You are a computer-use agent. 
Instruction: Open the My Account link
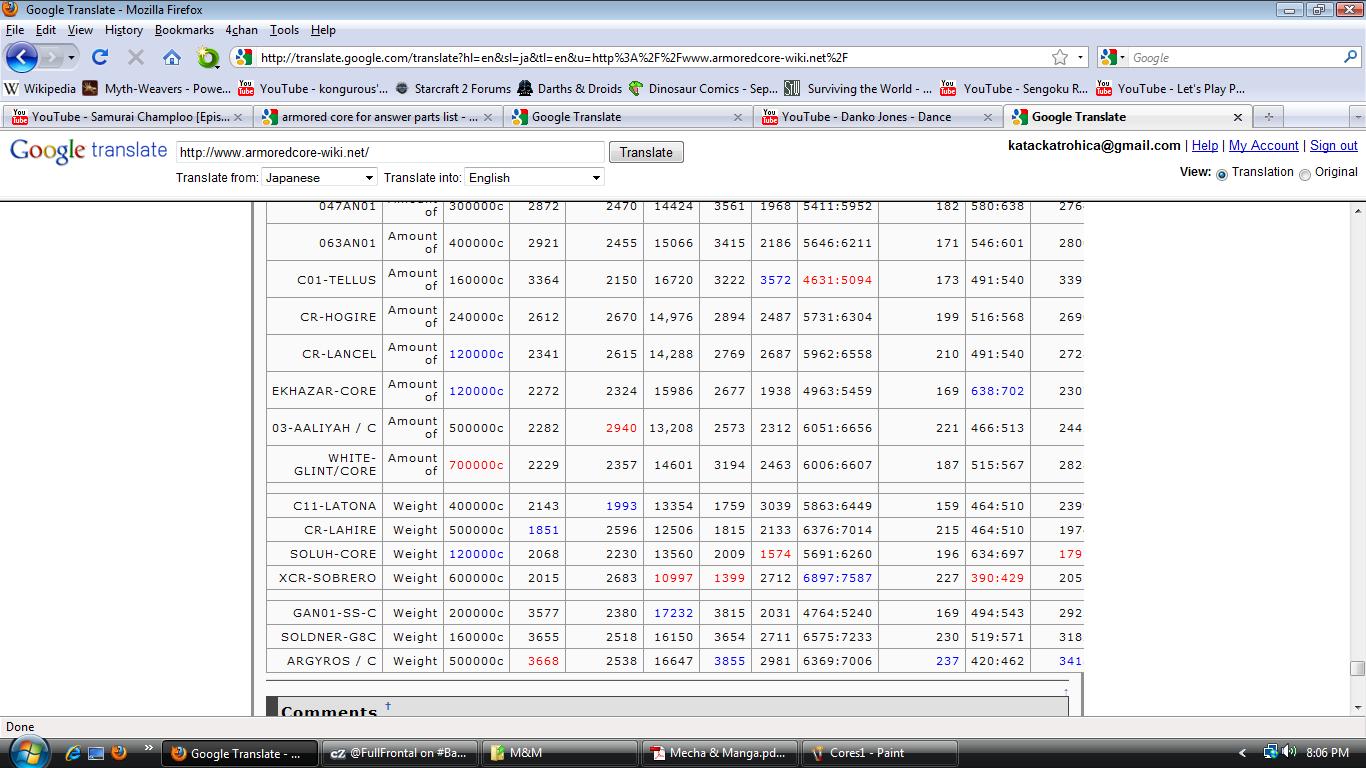(x=1264, y=145)
